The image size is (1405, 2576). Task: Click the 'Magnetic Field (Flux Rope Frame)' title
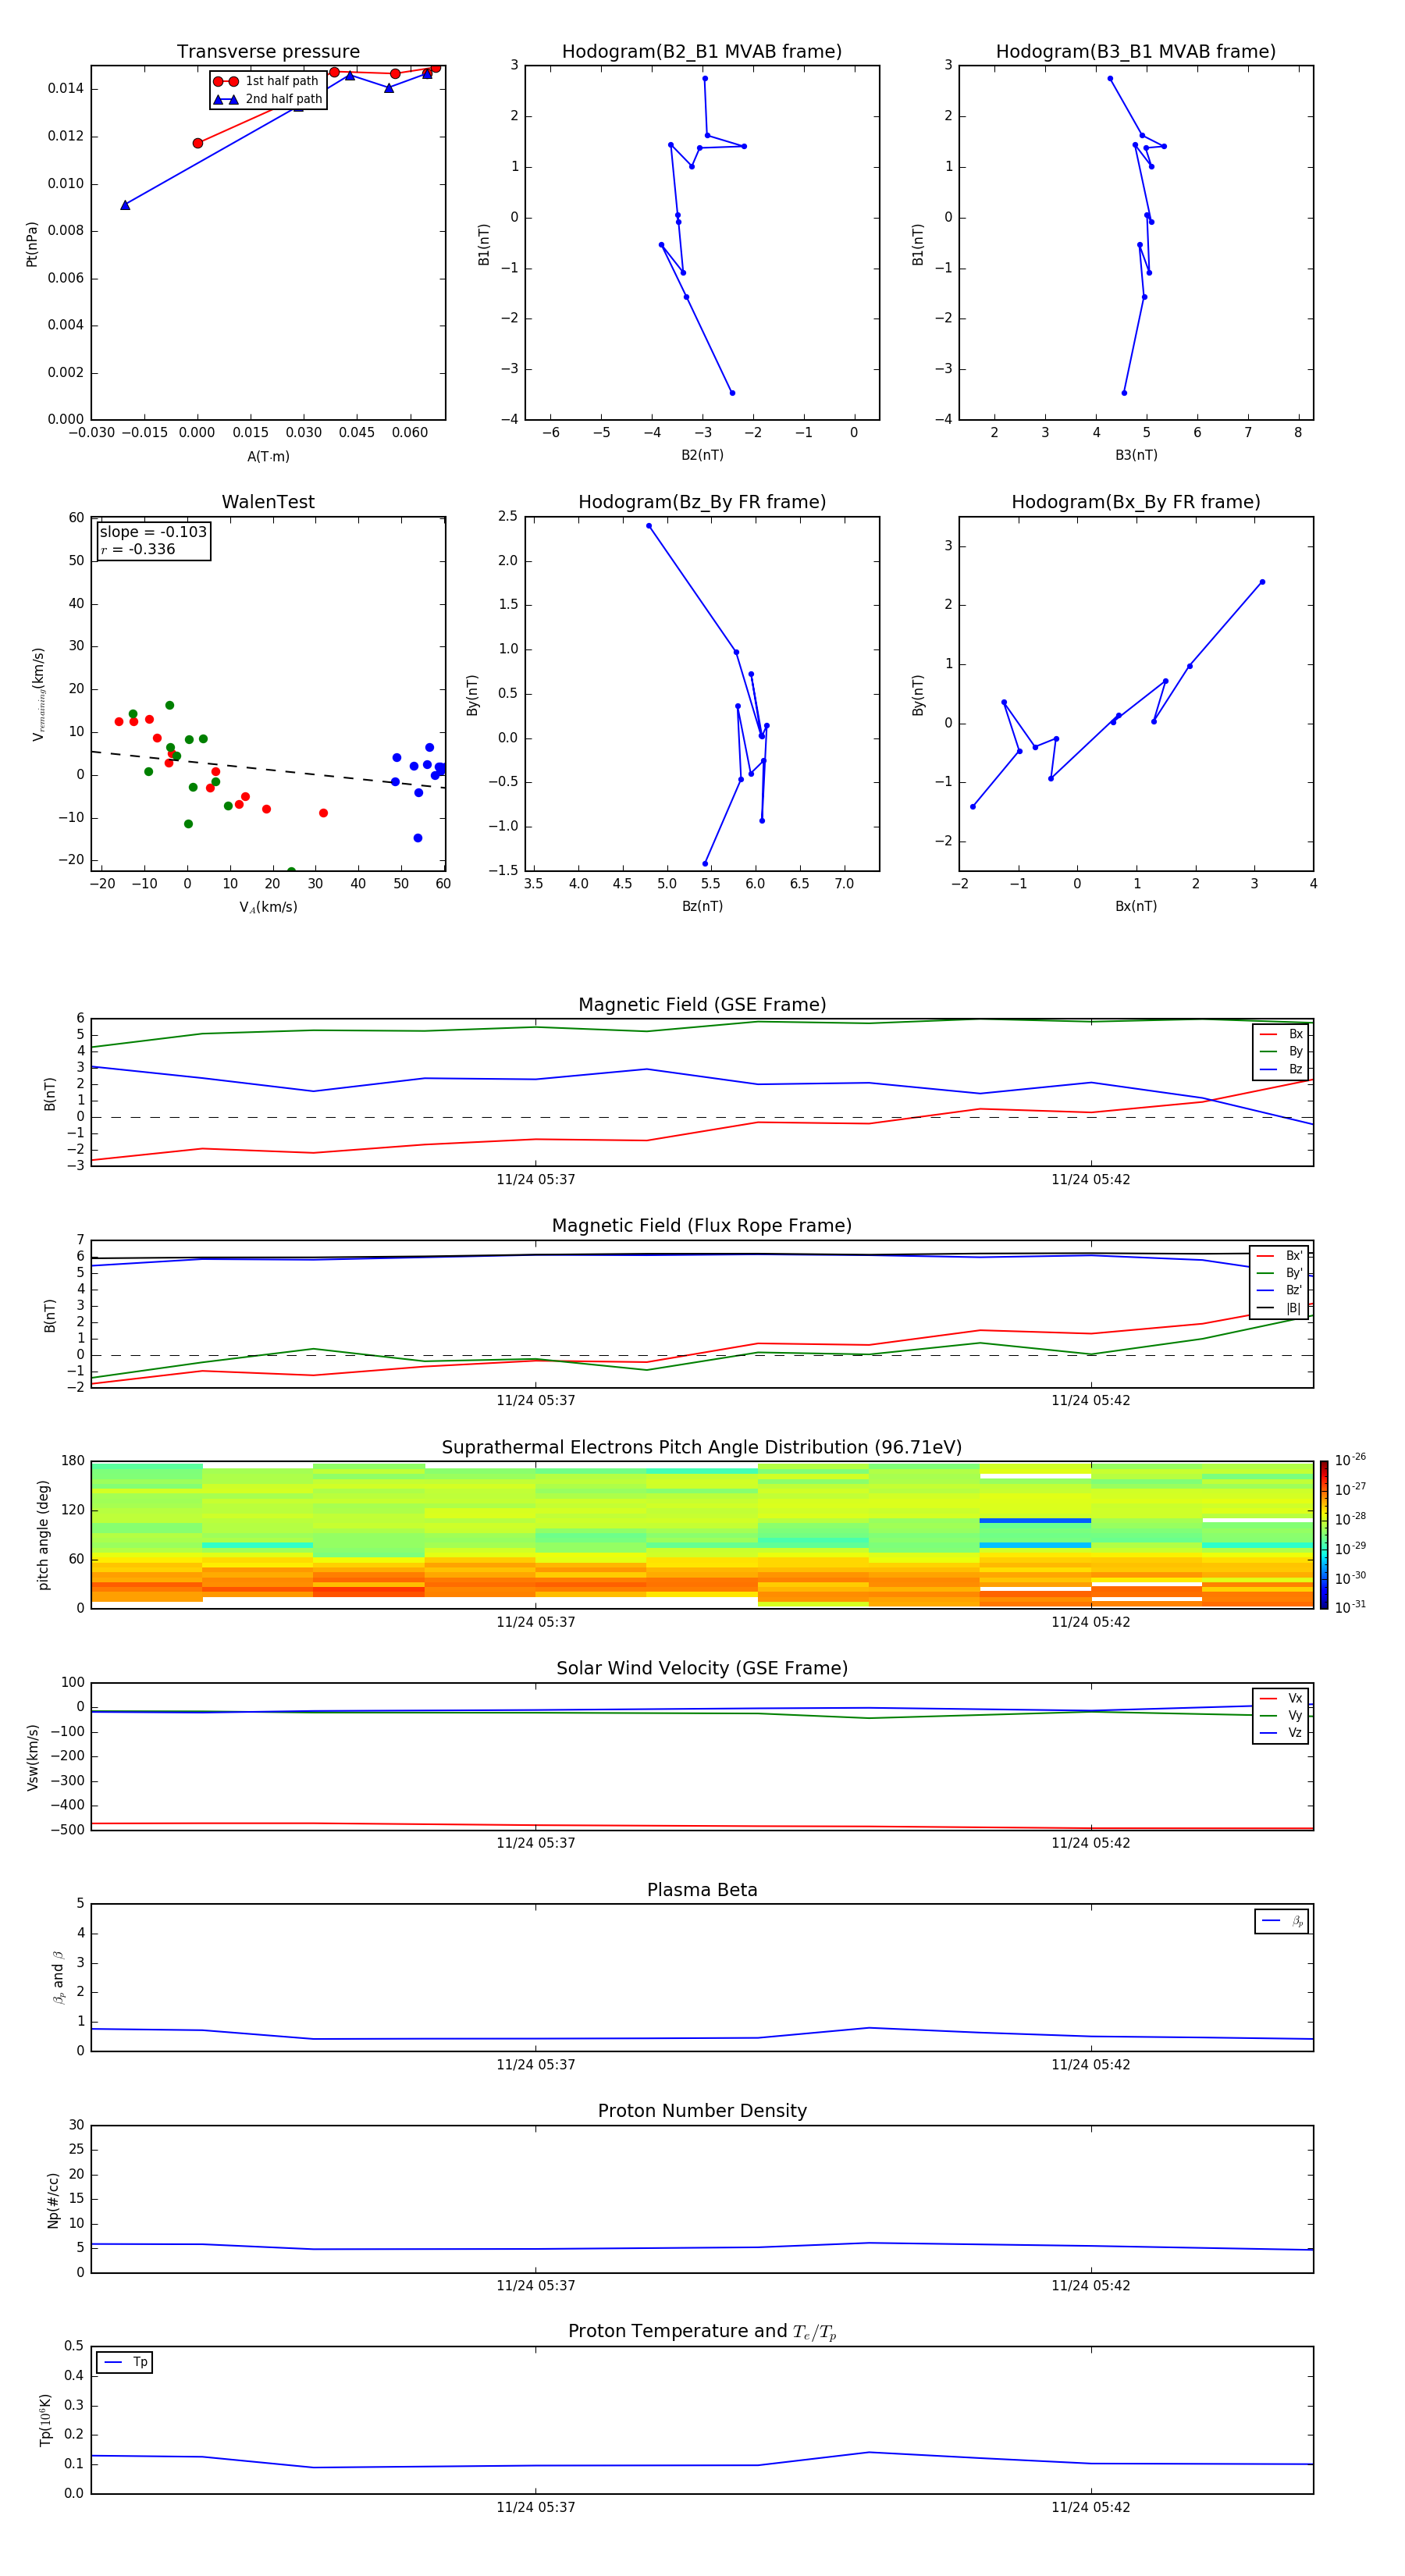point(702,1226)
